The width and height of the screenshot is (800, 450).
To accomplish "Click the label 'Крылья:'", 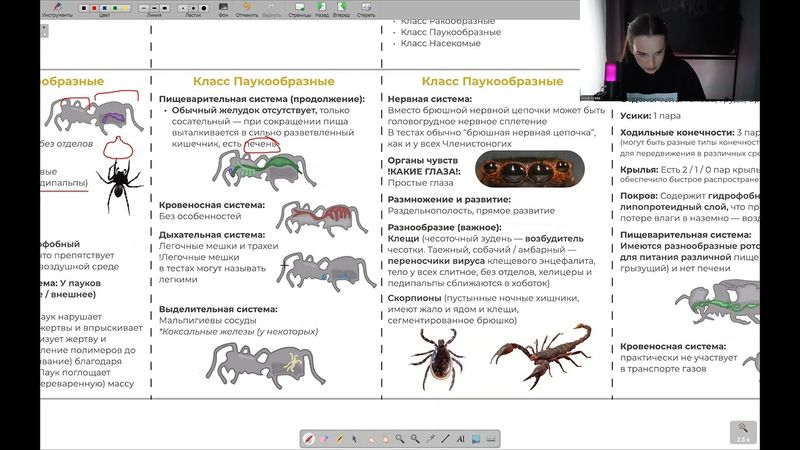I will coord(639,170).
